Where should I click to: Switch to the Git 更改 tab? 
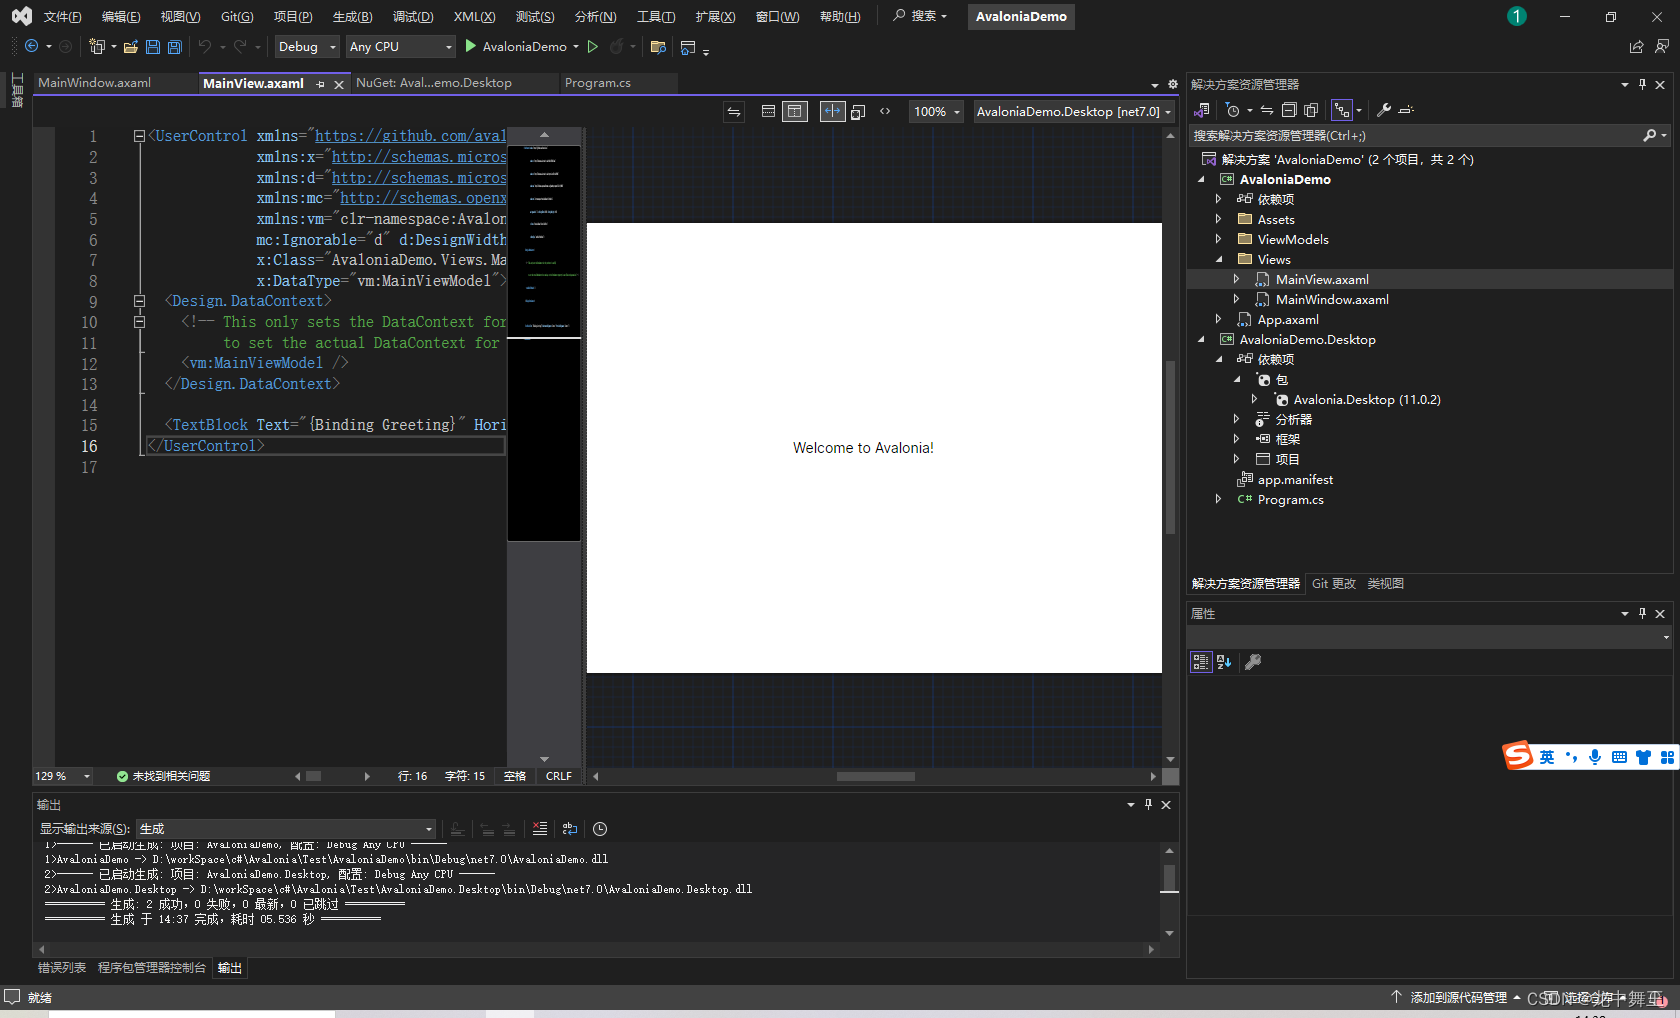coord(1334,584)
